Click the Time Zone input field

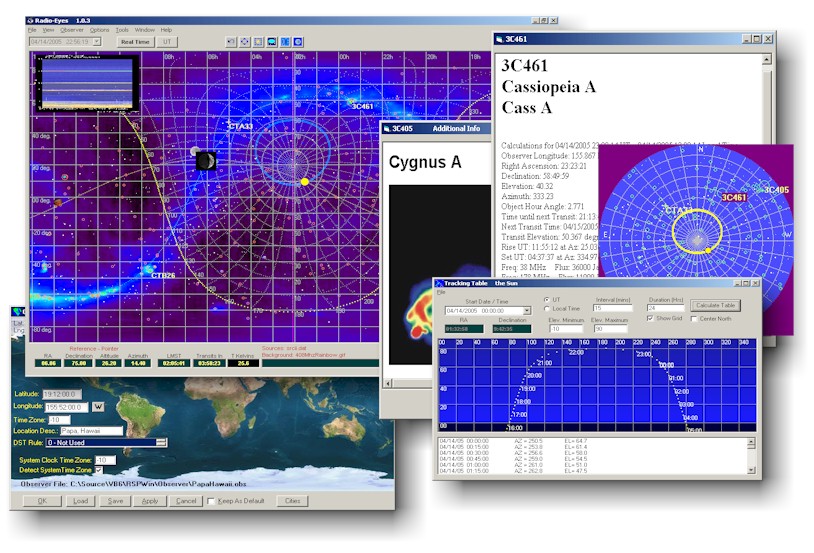(x=59, y=420)
